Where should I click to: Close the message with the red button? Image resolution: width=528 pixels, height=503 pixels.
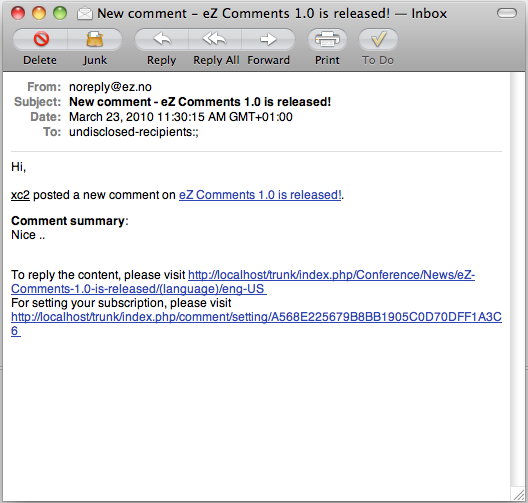pos(18,13)
